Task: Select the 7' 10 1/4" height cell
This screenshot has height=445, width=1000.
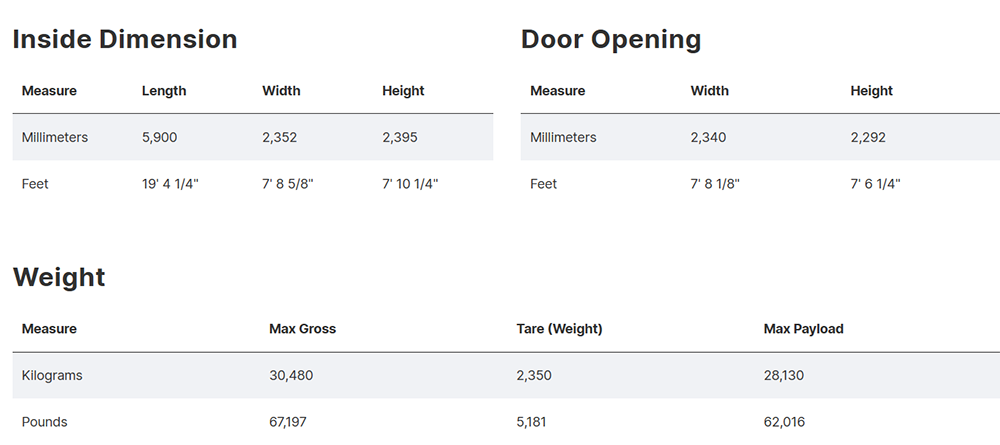Action: pyautogui.click(x=410, y=184)
